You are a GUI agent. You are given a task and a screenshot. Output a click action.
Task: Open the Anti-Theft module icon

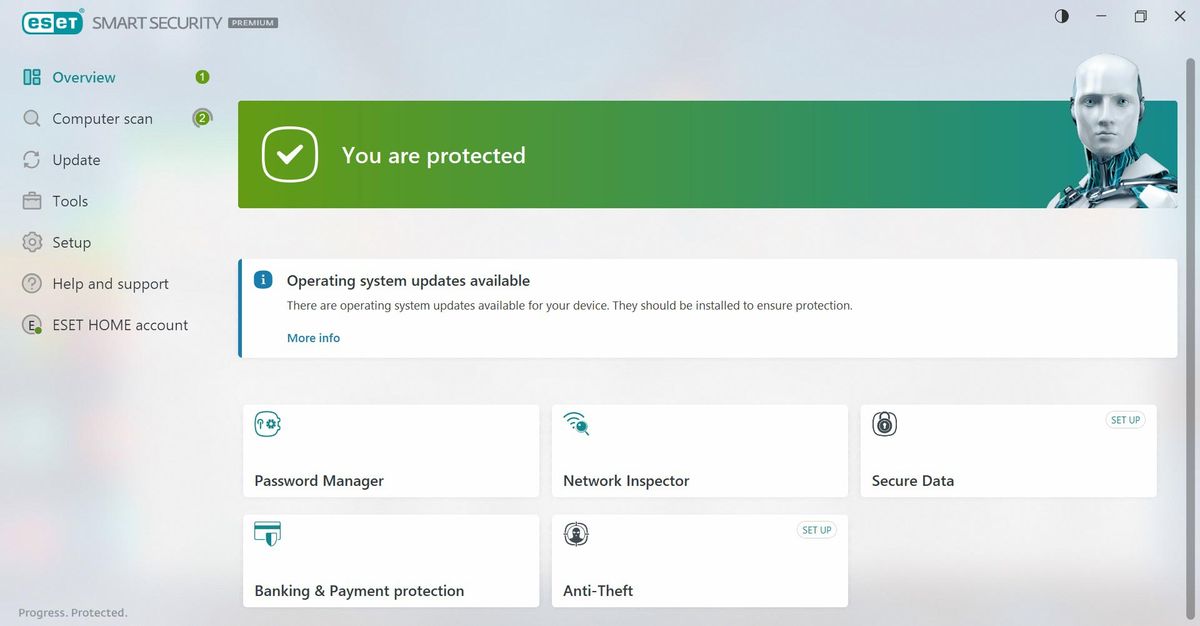click(575, 533)
